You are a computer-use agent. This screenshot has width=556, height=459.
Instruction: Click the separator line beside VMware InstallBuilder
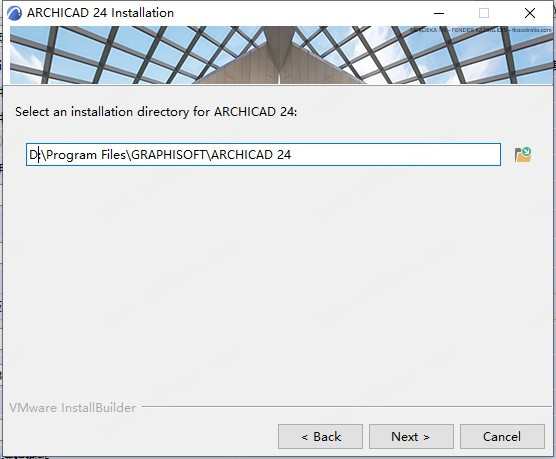click(x=346, y=407)
